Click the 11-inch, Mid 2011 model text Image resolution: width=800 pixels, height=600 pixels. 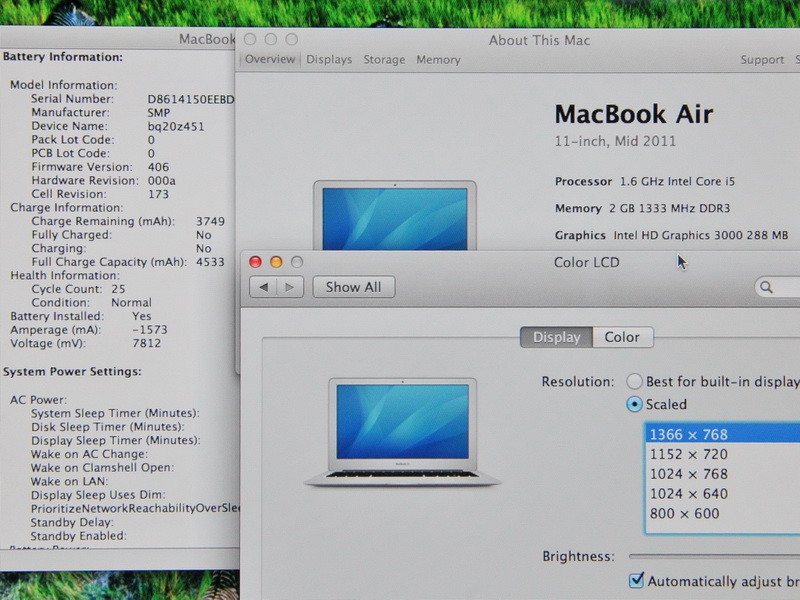coord(615,141)
